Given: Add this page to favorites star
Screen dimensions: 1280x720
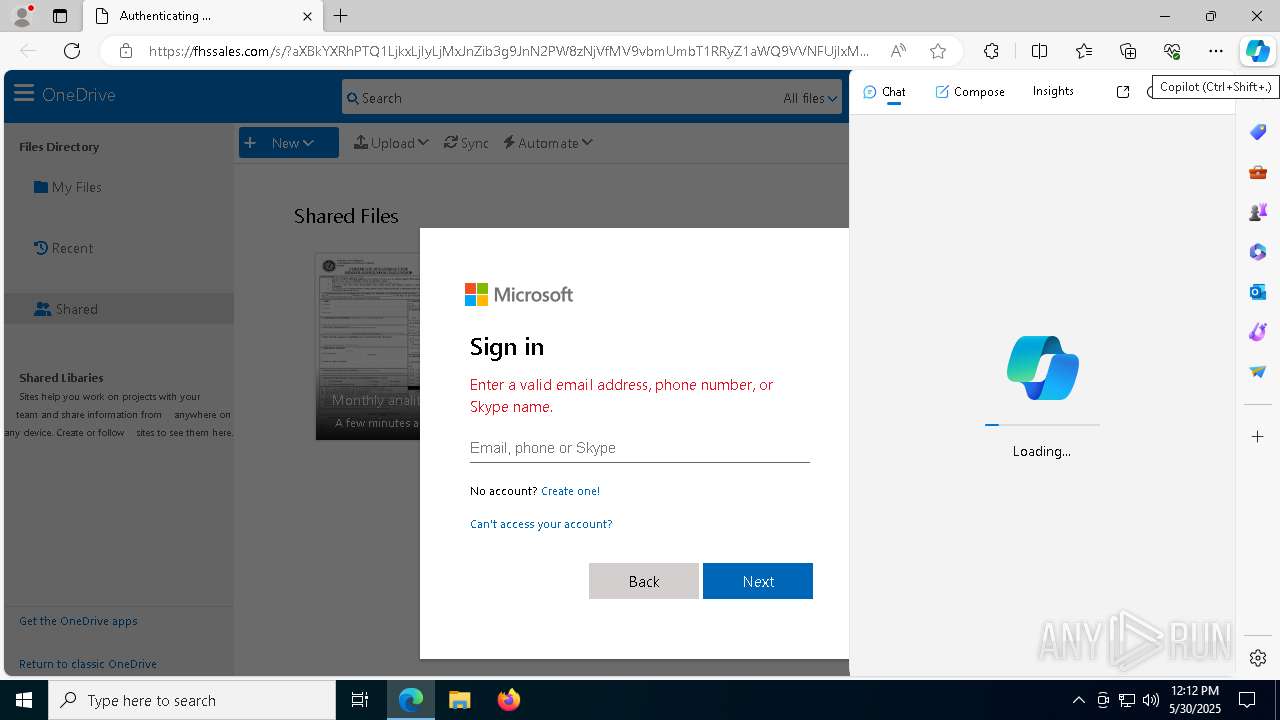Looking at the screenshot, I should (x=937, y=51).
